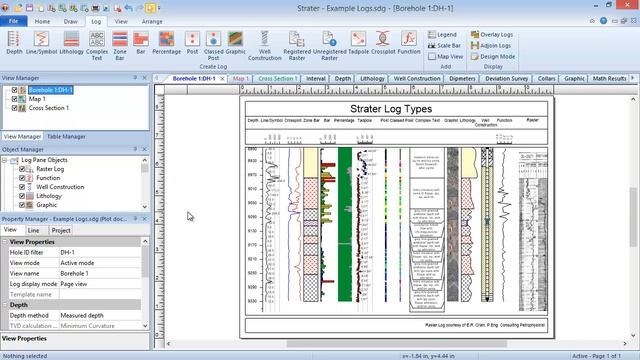Toggle Borehole 1:DH-1 view checkbox
Viewport: 640px width, 360px height.
click(x=15, y=90)
